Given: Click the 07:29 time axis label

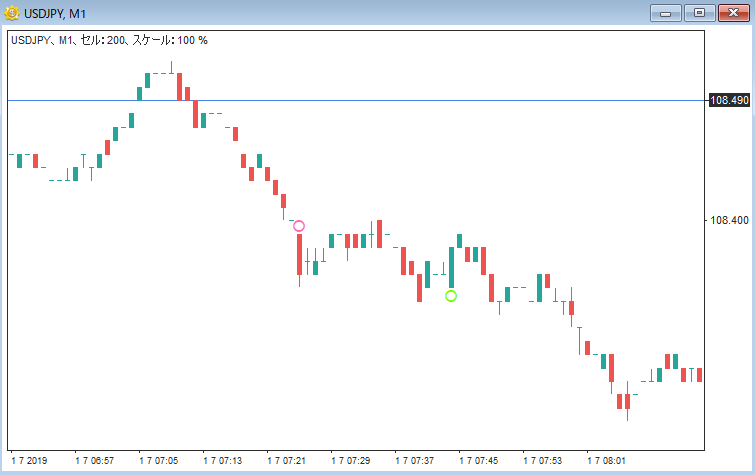Looking at the screenshot, I should pyautogui.click(x=351, y=461).
